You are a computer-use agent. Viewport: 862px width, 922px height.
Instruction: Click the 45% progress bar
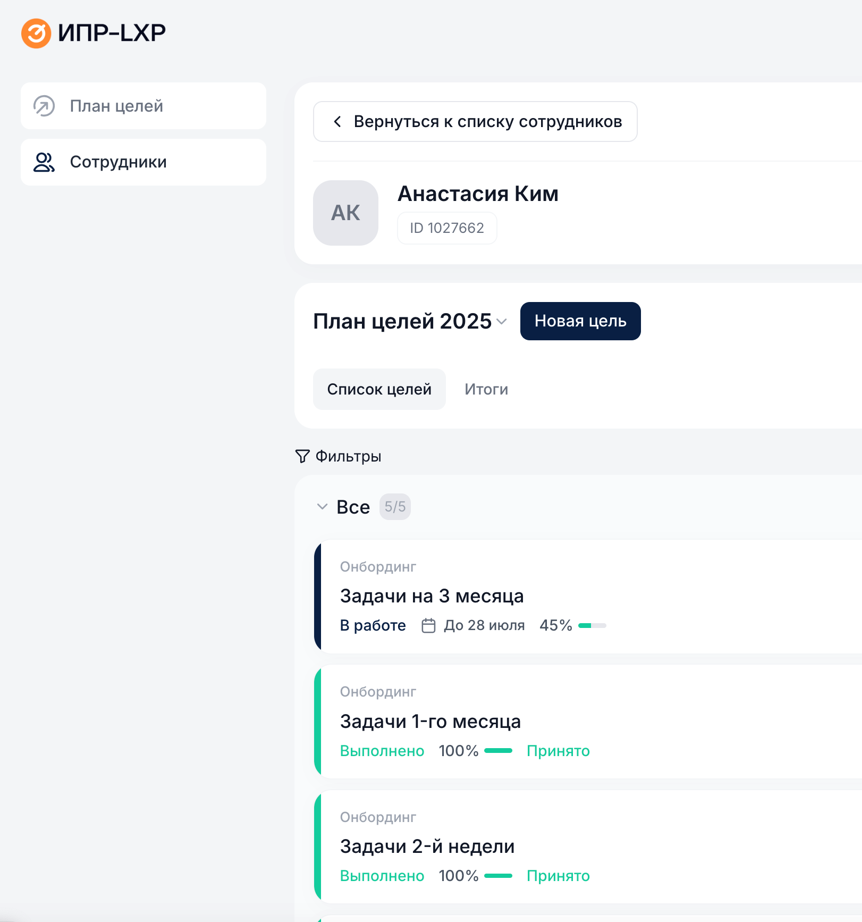[x=592, y=626]
